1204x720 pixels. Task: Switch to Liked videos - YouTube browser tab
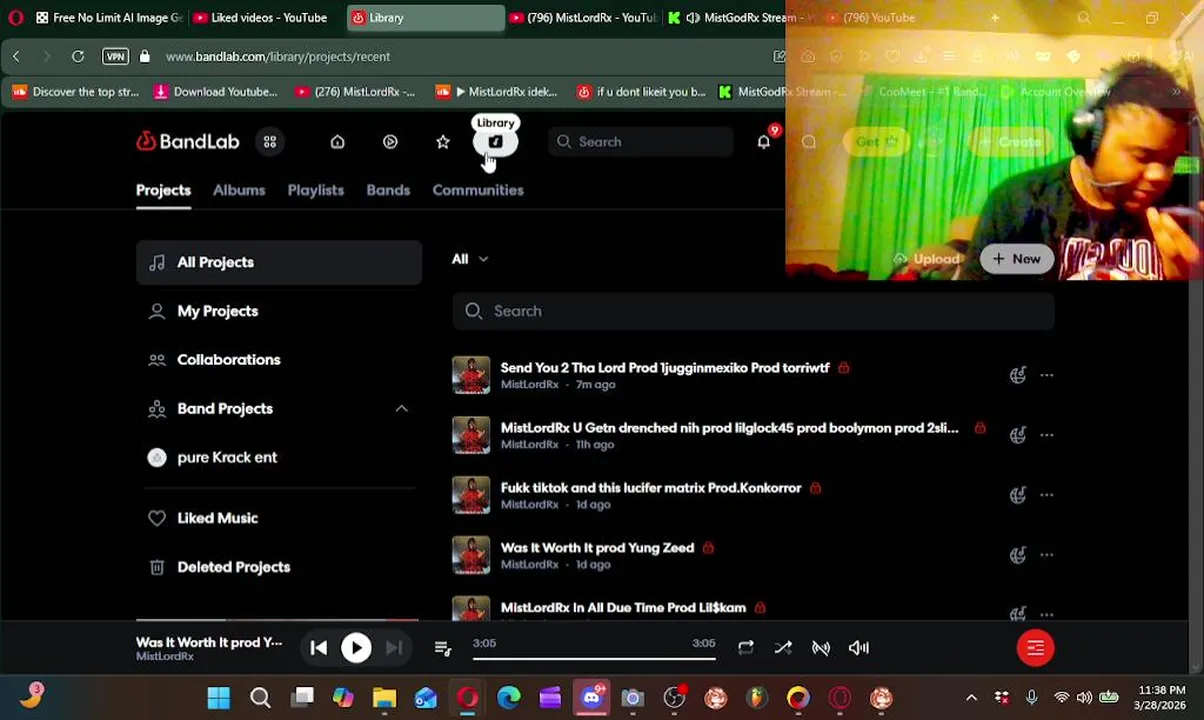[259, 18]
